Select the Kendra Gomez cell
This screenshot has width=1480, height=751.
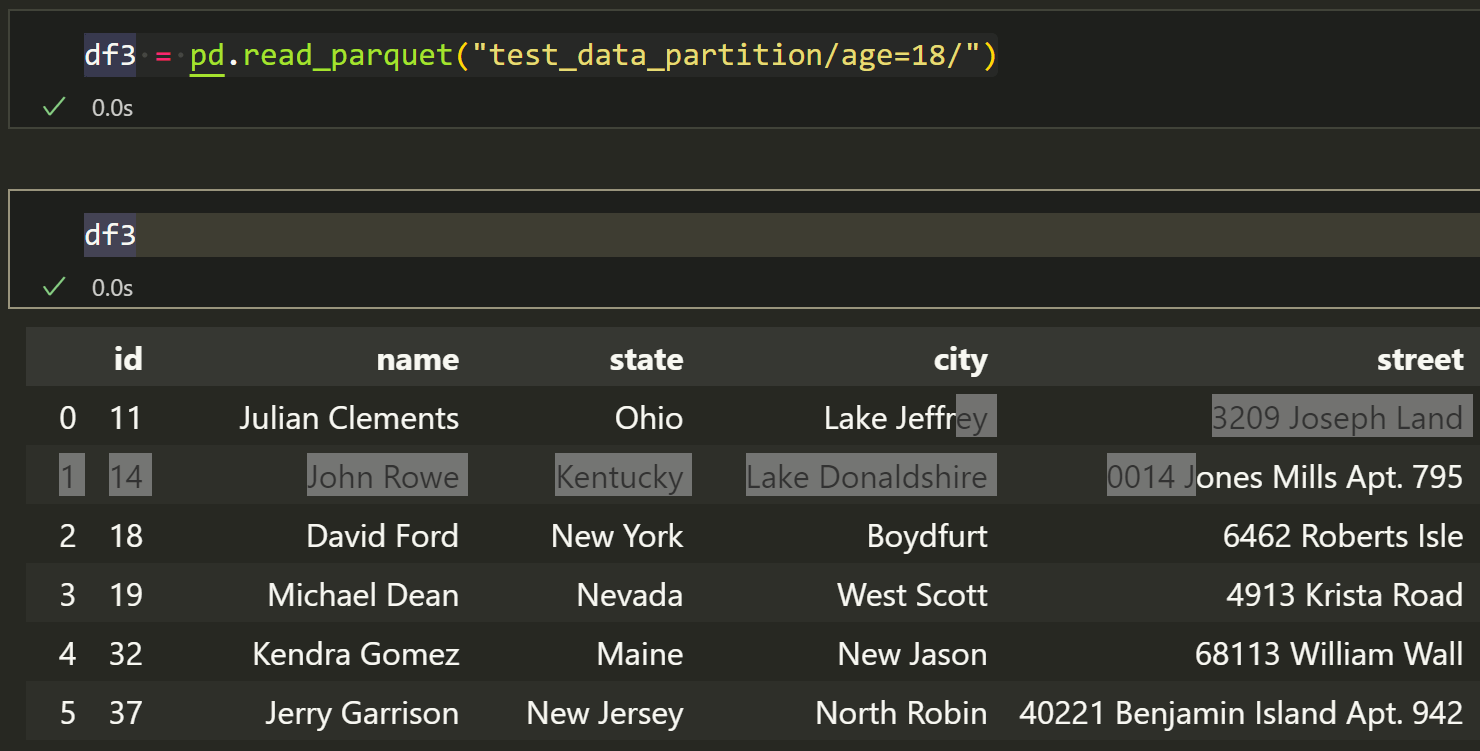coord(356,653)
